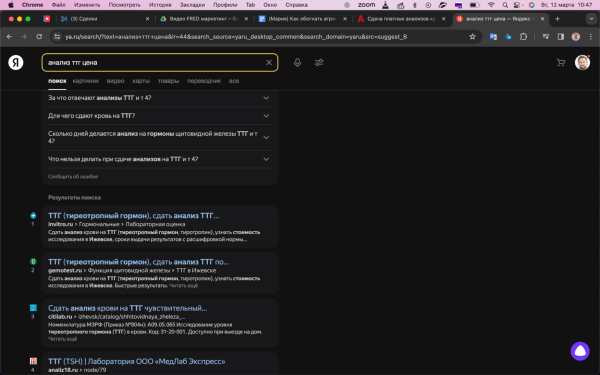This screenshot has width=600, height=375.
Task: Open Chrome three-dot menu
Action: pyautogui.click(x=590, y=37)
